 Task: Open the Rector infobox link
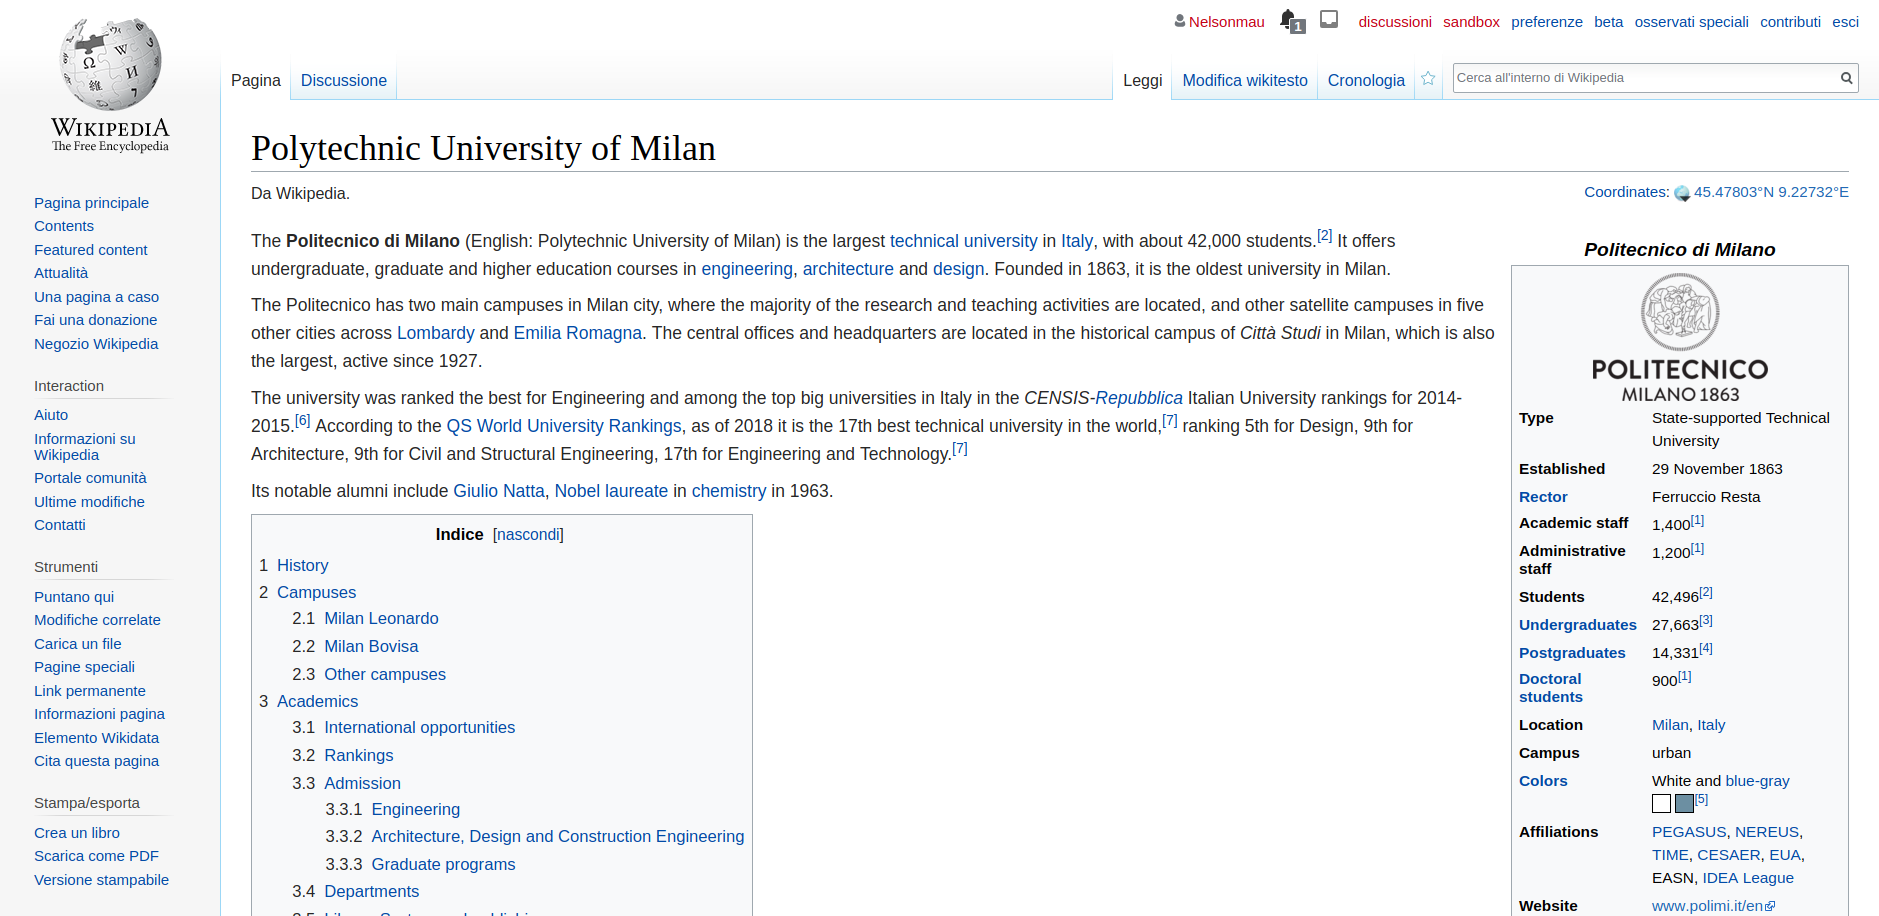(1543, 497)
